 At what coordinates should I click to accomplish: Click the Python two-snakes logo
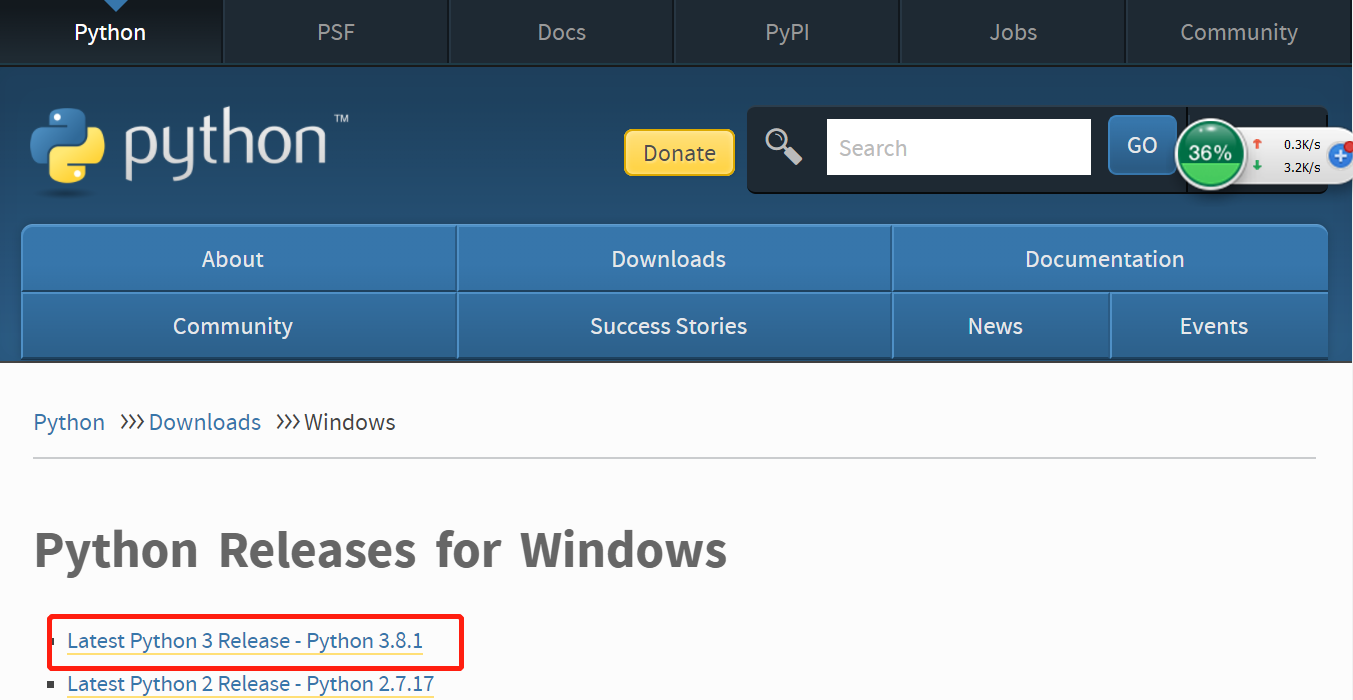click(65, 146)
